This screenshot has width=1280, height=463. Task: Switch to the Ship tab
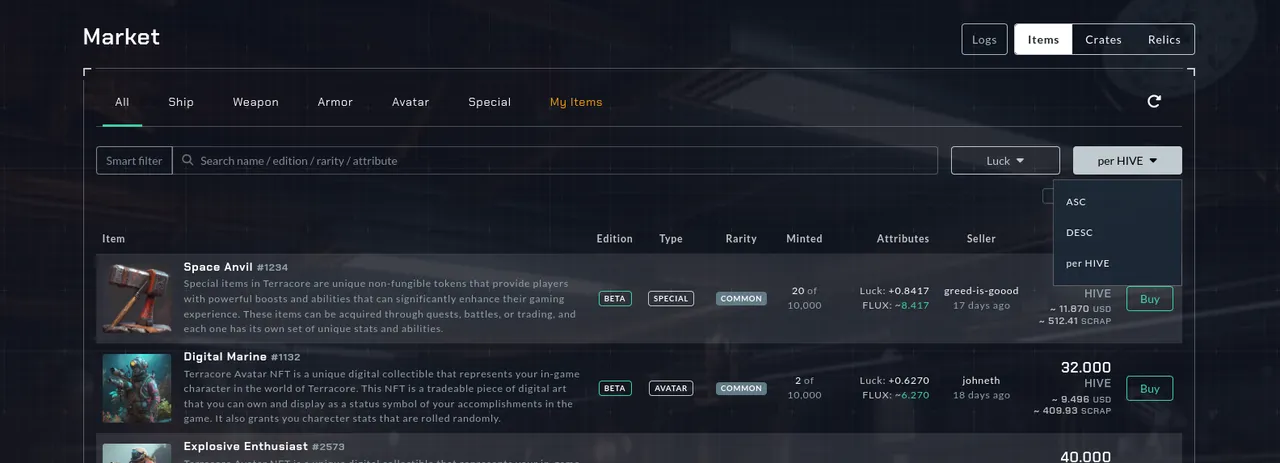(181, 102)
